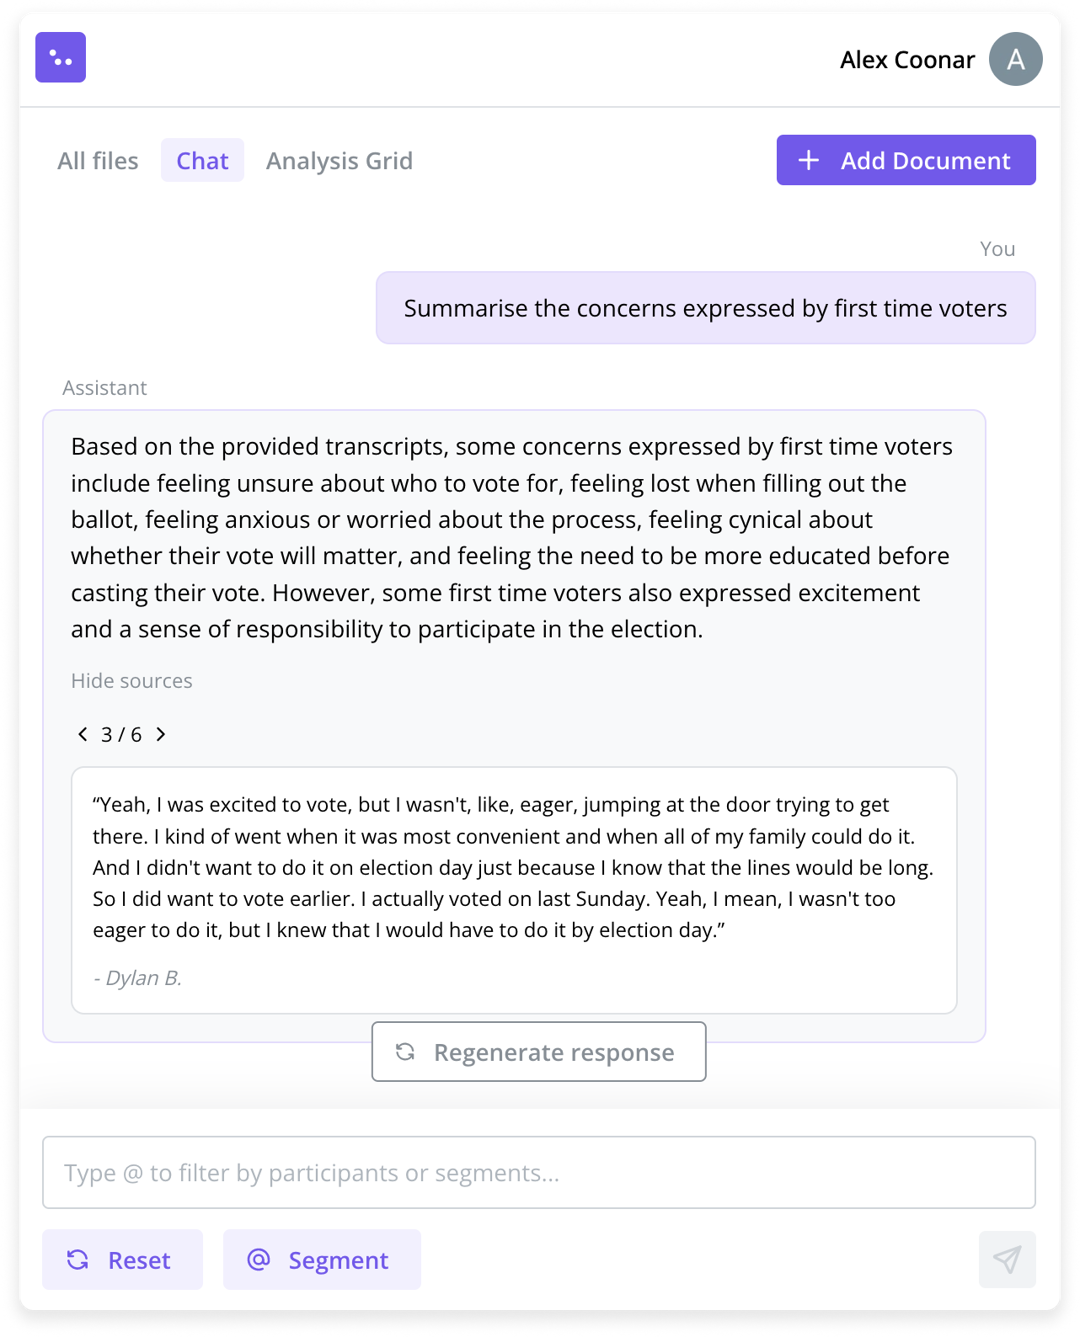Click the Reset circular arrows icon
Viewport: 1080px width, 1337px height.
point(78,1260)
